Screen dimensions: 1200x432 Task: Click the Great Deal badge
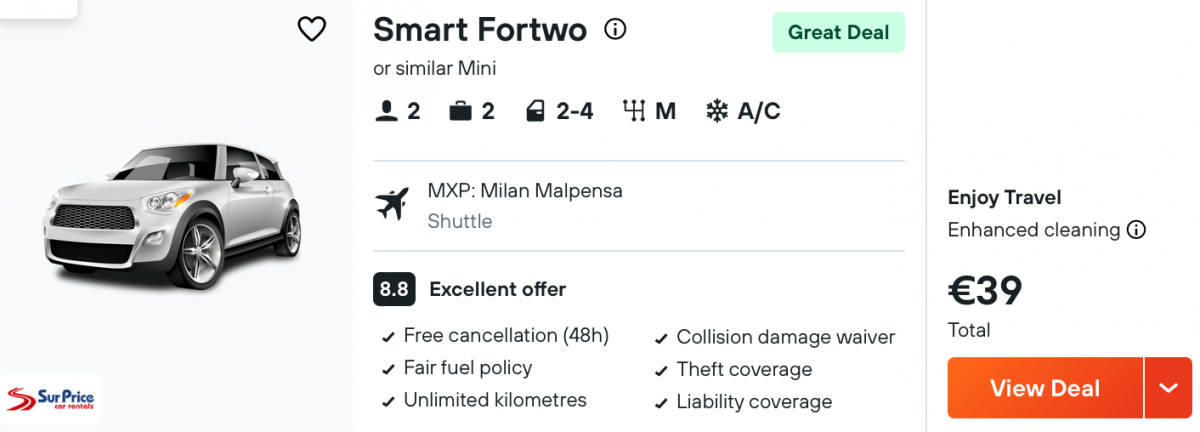pos(838,32)
